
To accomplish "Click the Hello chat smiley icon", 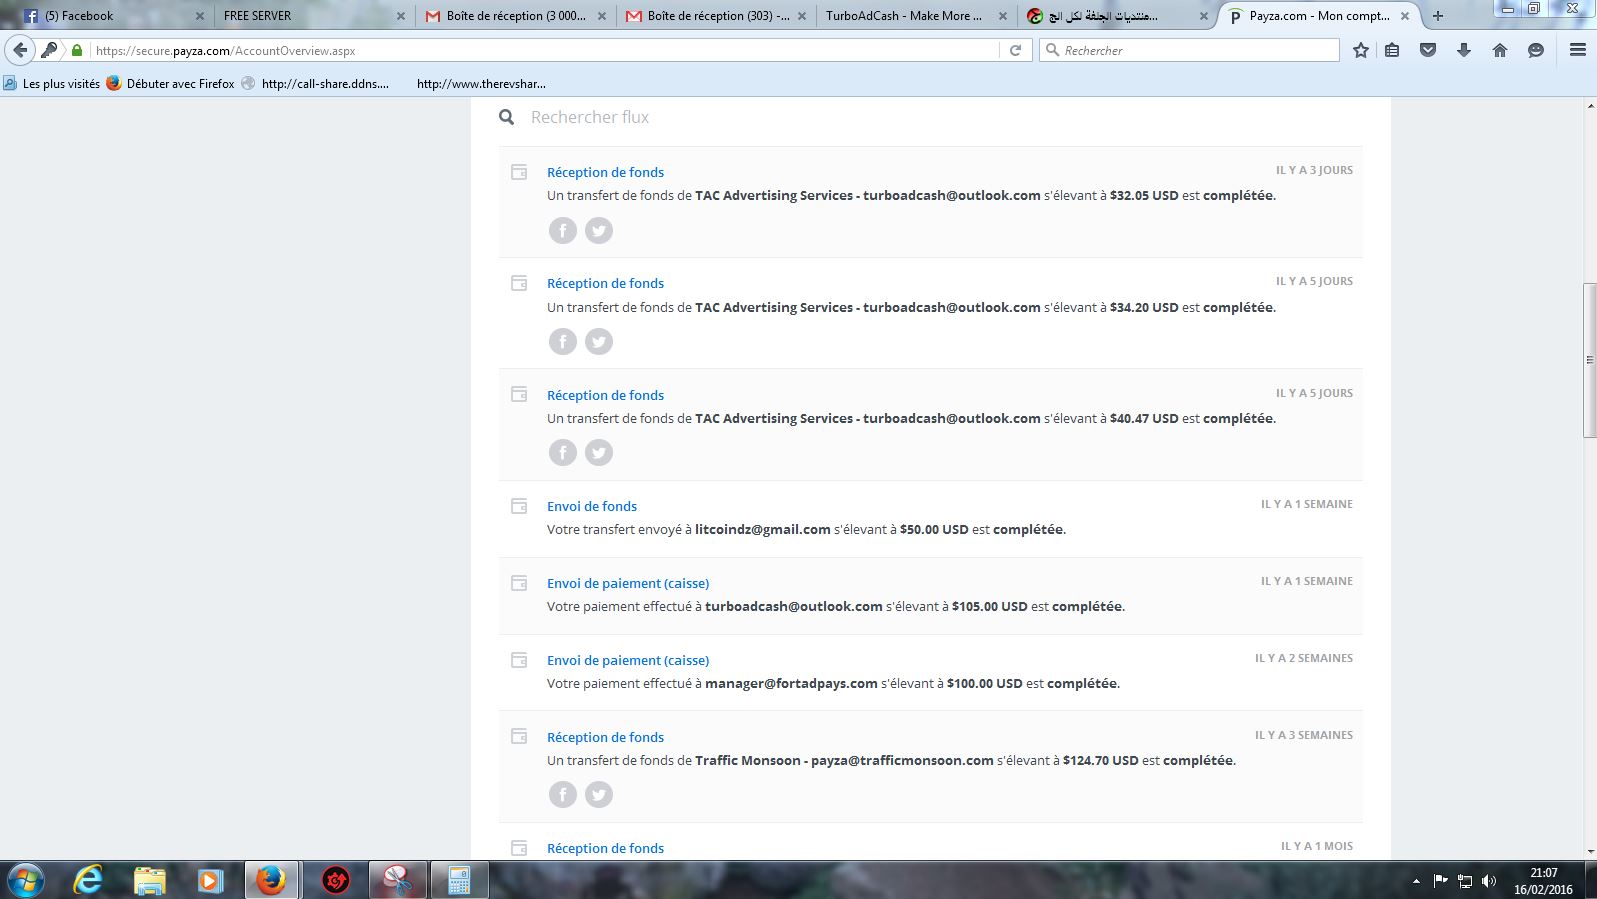I will [x=1536, y=50].
